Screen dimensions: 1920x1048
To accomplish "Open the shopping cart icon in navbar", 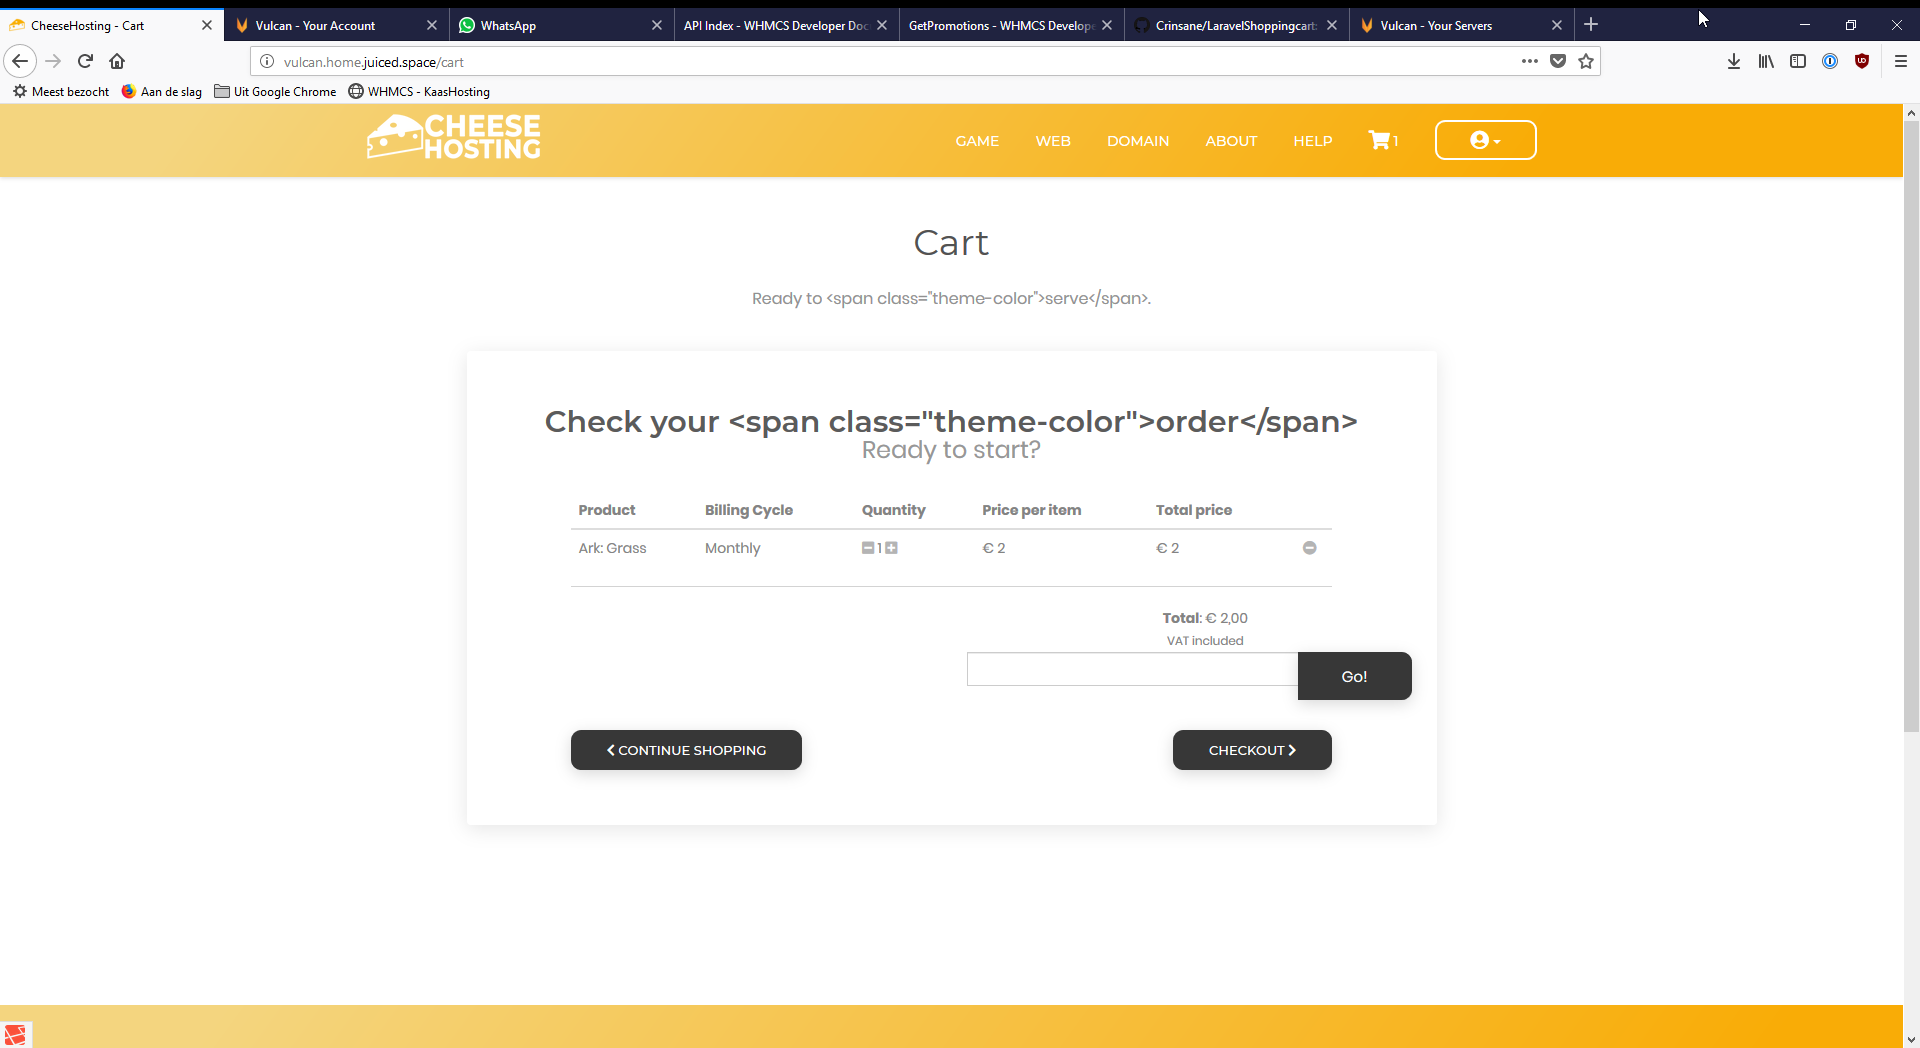I will click(x=1382, y=141).
